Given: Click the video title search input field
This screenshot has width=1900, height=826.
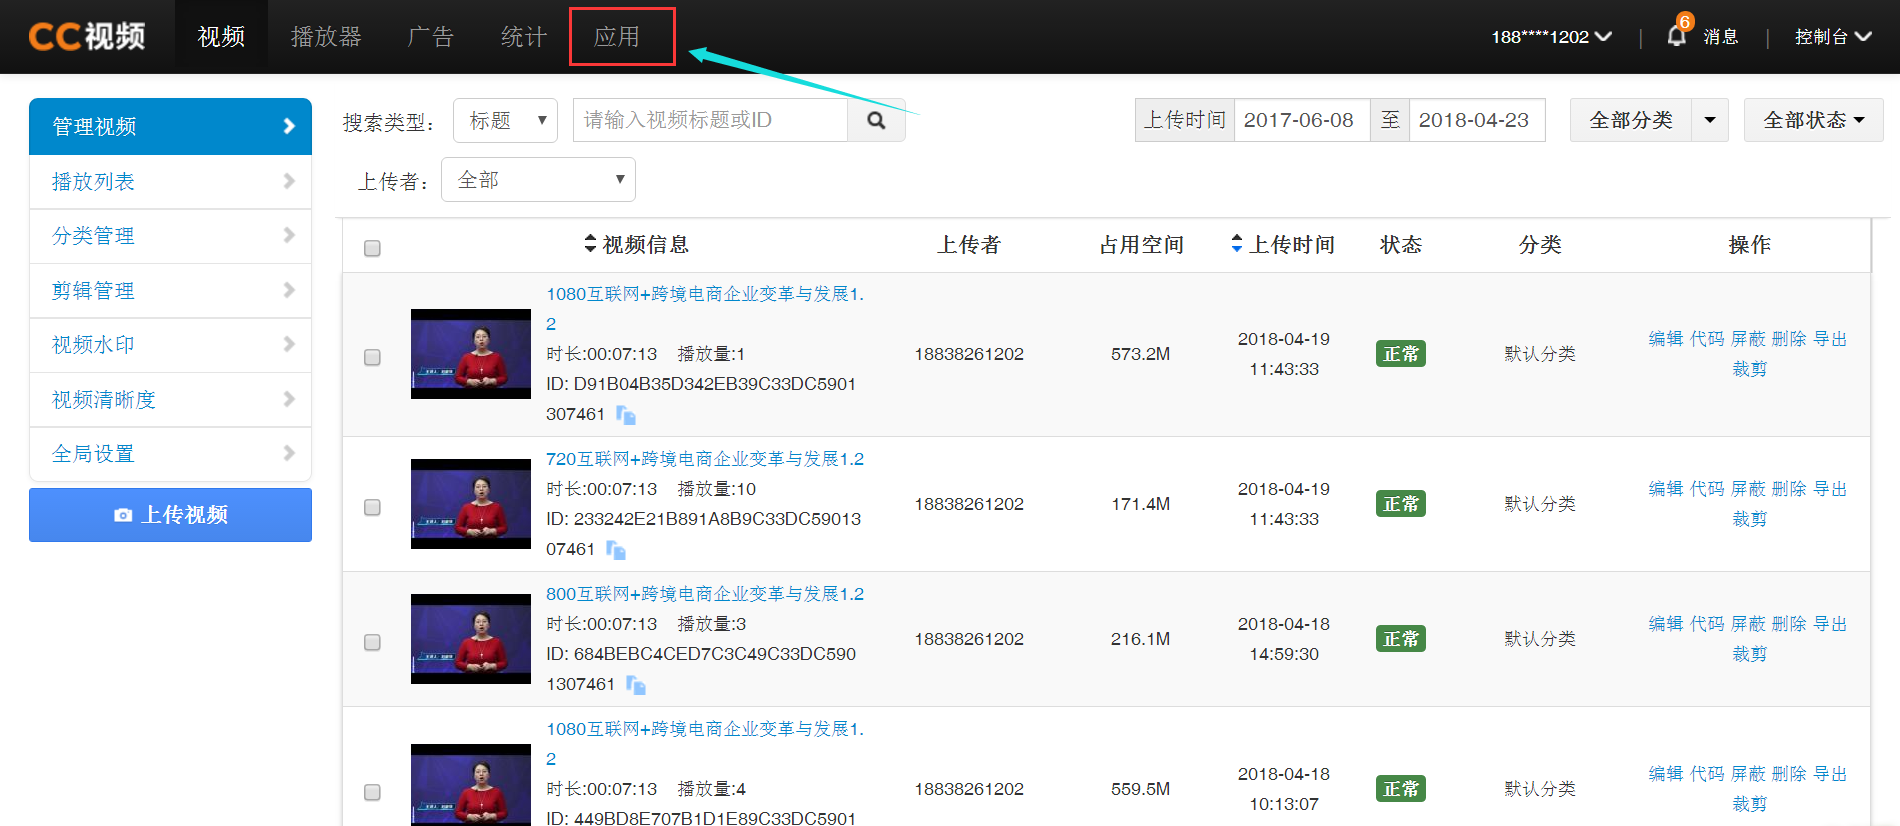Looking at the screenshot, I should pyautogui.click(x=710, y=121).
